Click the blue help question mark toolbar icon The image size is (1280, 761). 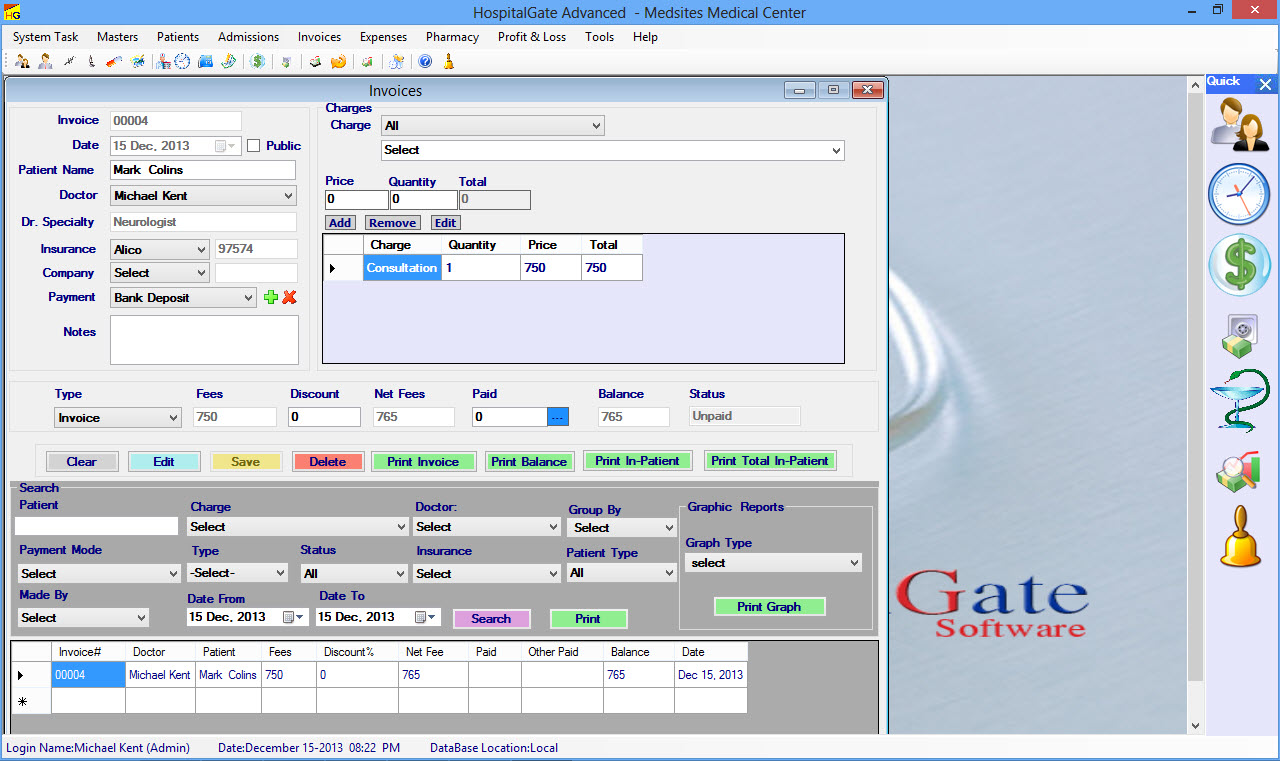click(425, 62)
